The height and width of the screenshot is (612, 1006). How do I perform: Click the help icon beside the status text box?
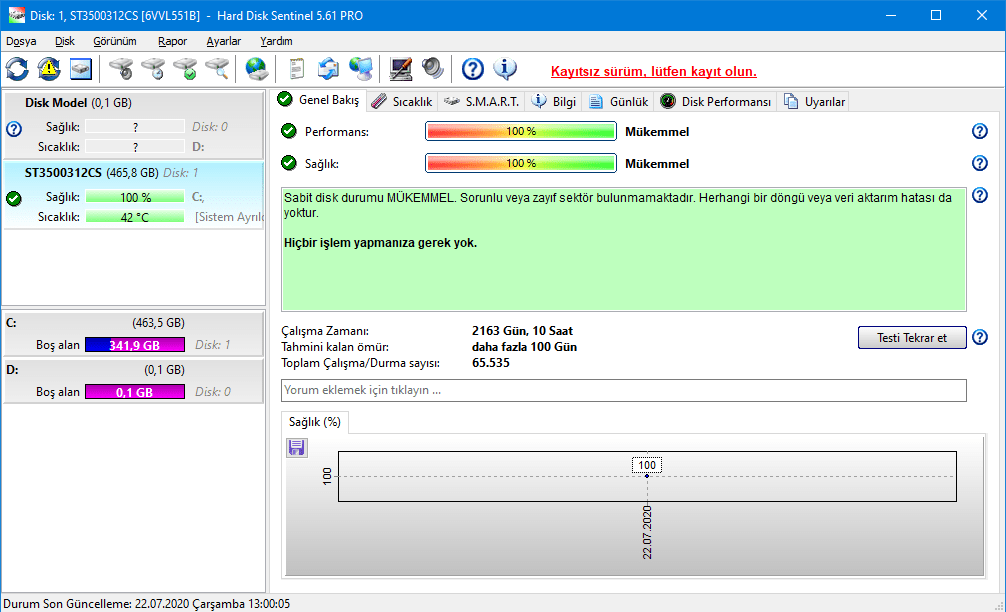click(980, 195)
